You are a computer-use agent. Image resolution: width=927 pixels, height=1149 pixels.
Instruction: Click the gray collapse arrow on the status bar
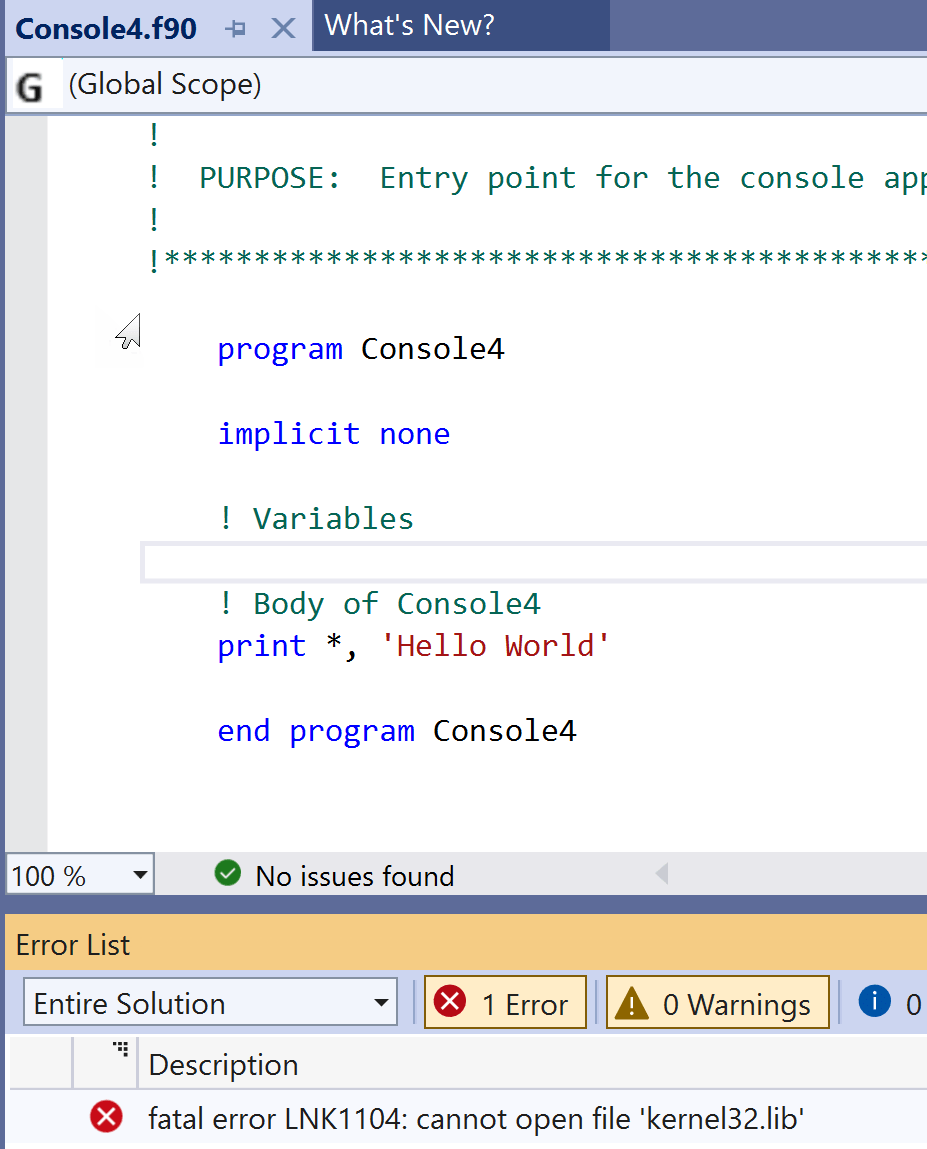coord(661,874)
